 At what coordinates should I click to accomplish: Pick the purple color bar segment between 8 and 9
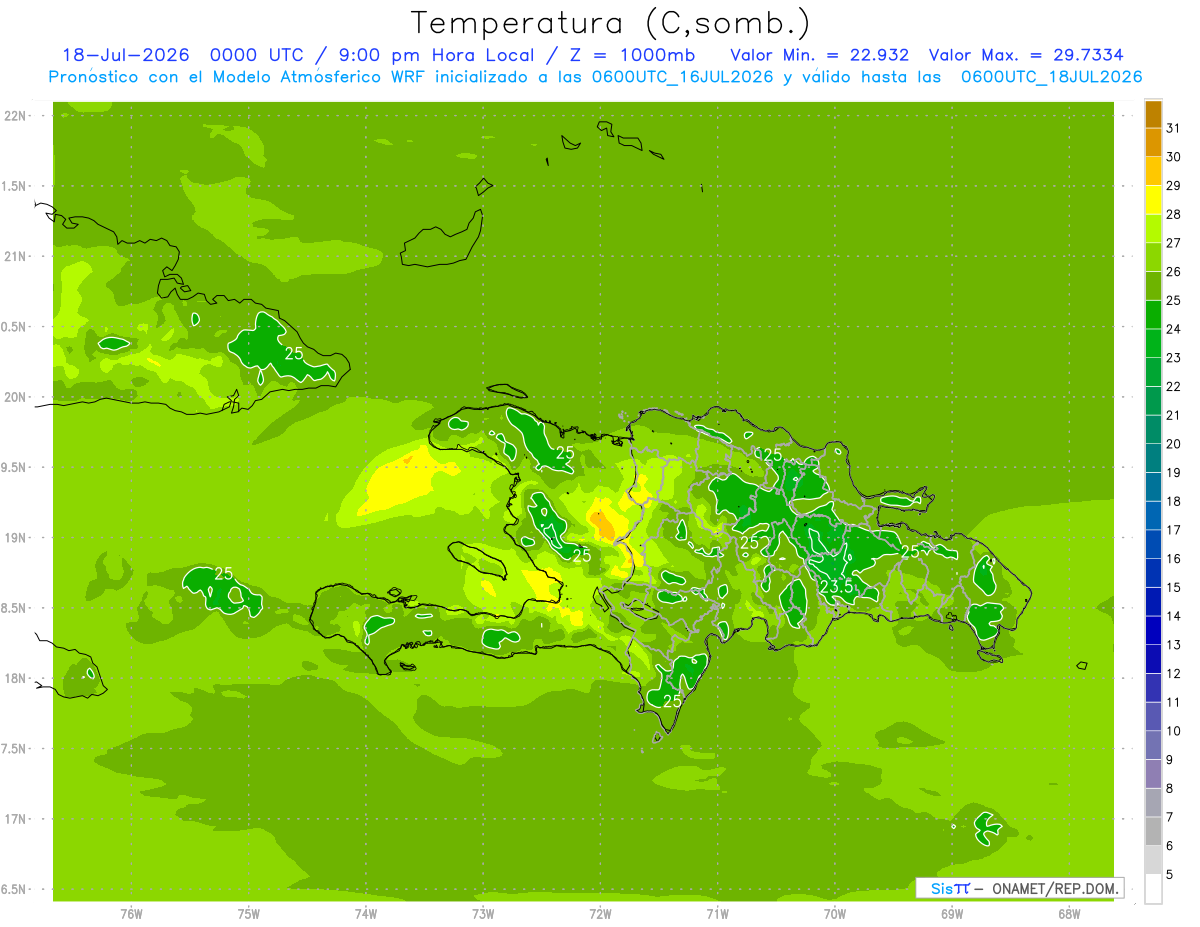click(1153, 774)
